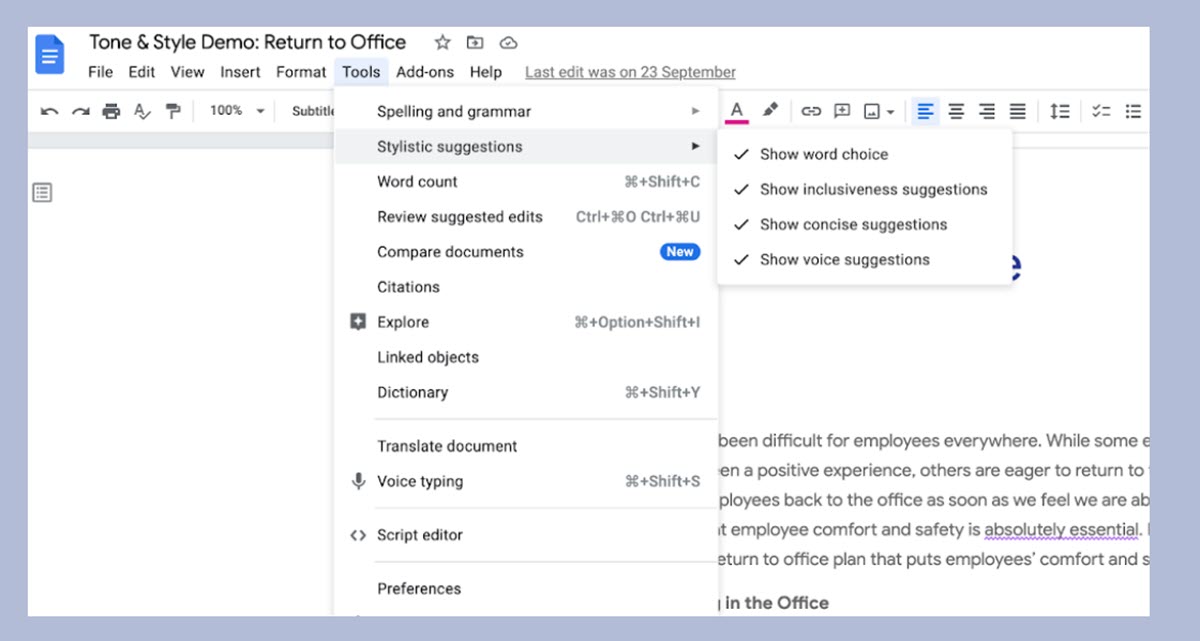This screenshot has height=641, width=1200.
Task: Center align the text
Action: (956, 111)
